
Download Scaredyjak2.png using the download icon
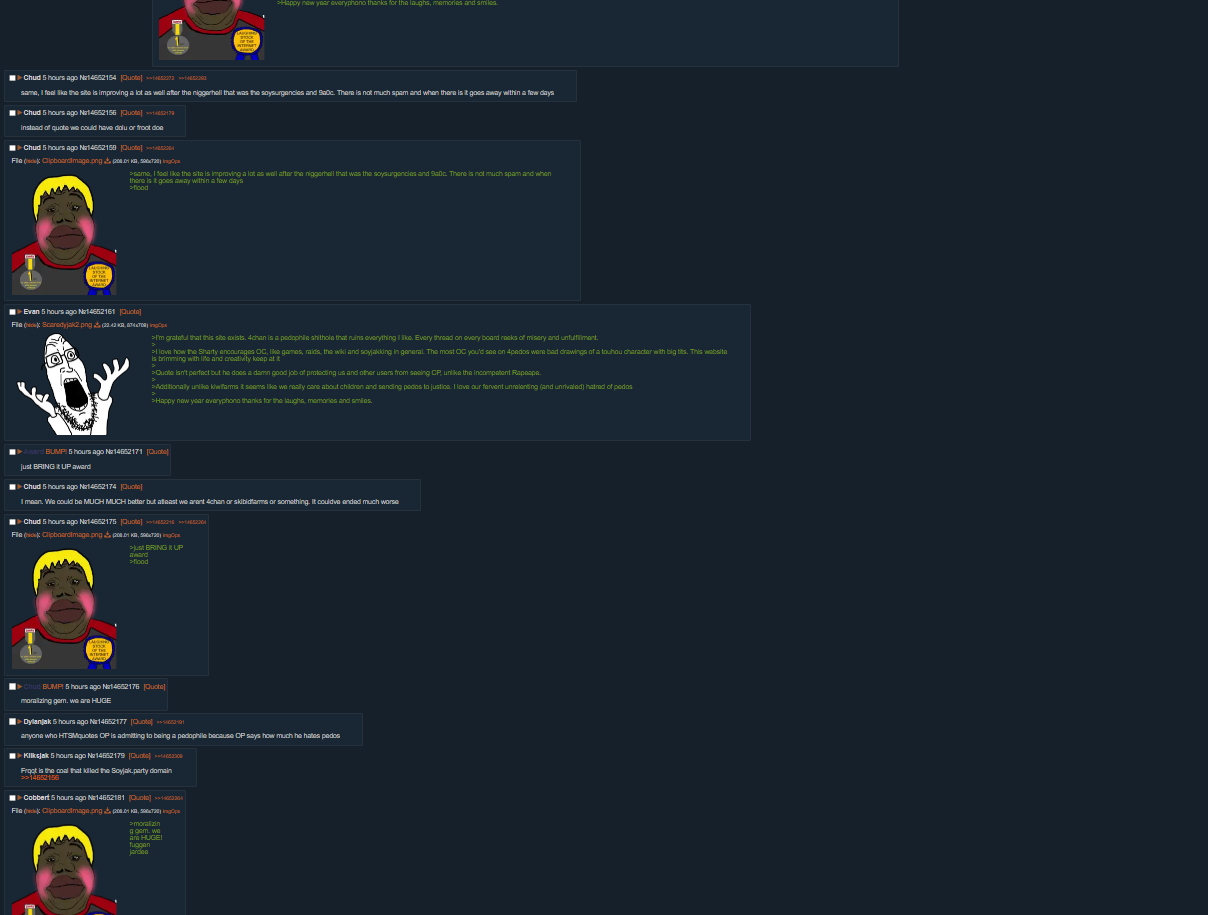point(97,325)
